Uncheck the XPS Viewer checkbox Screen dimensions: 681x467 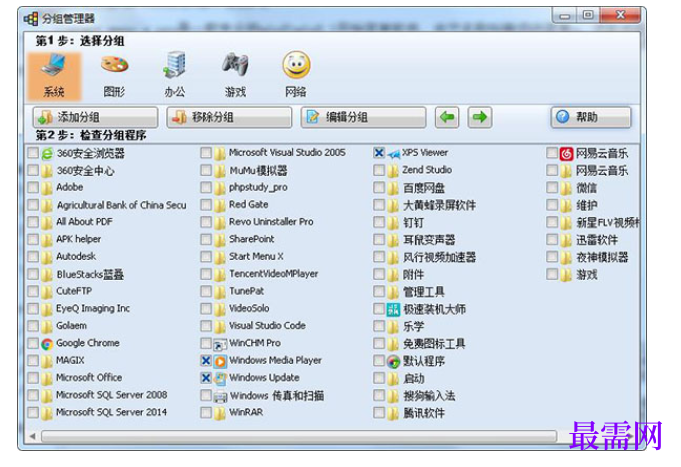pos(379,153)
